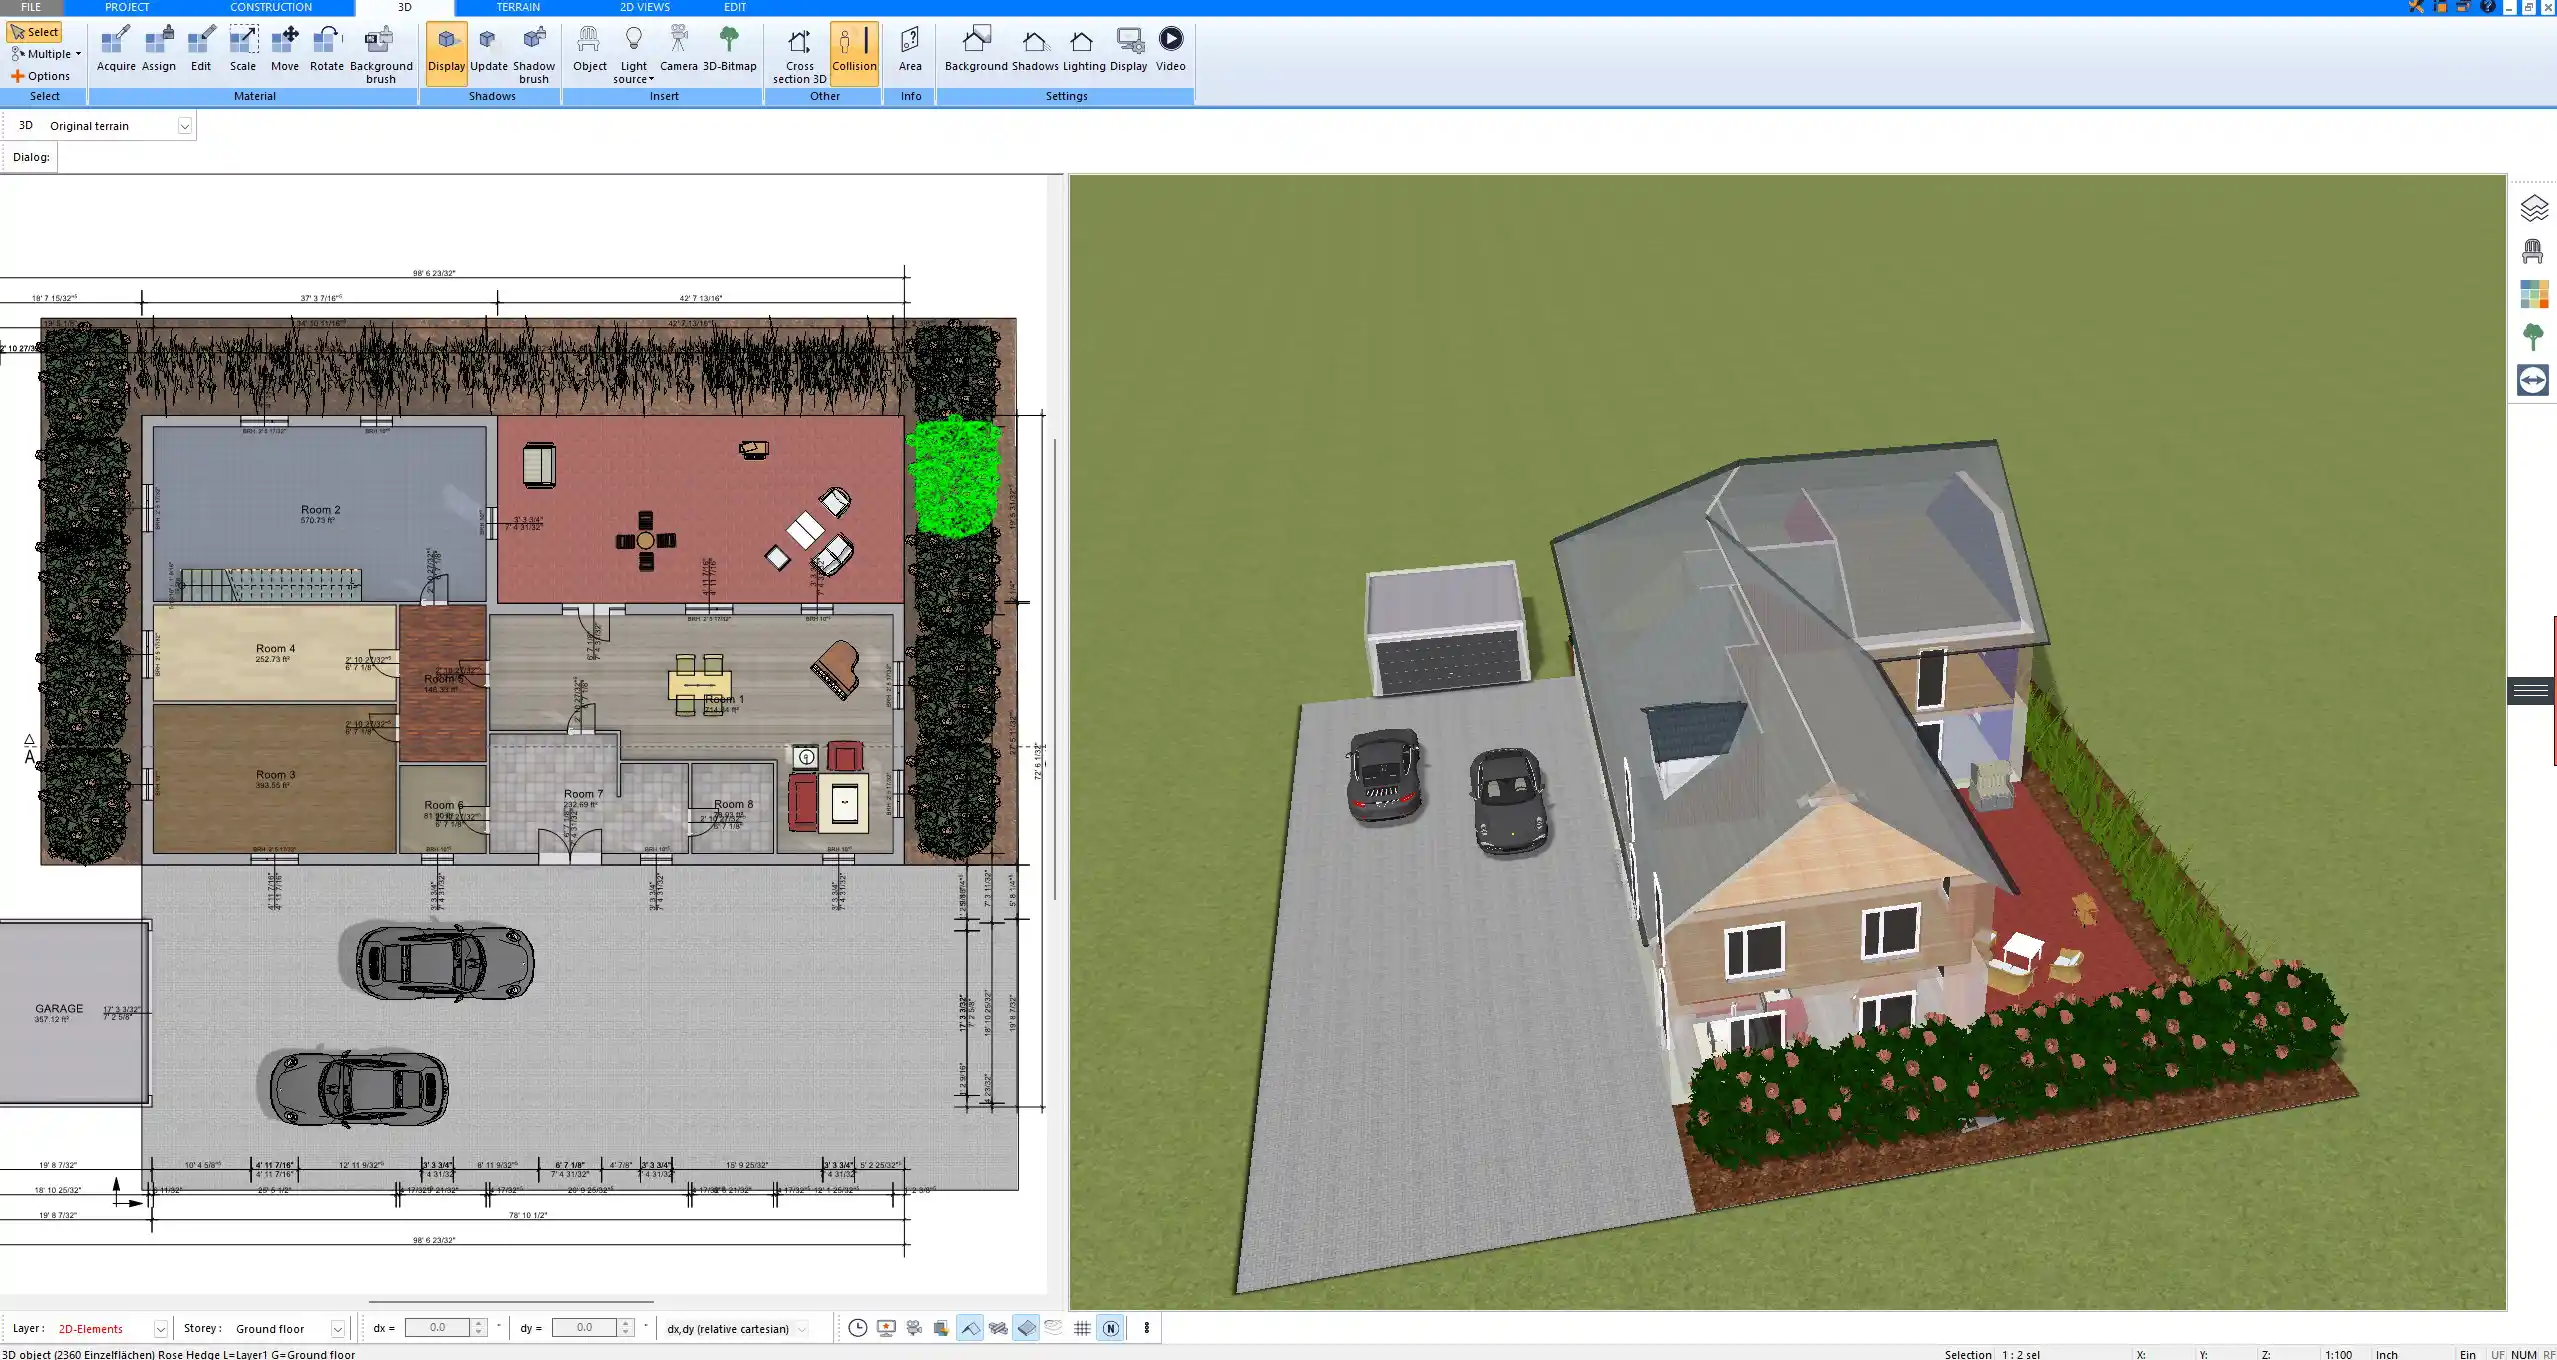Toggle the grid icon in bottom toolbar
Screen dimensions: 2557x1360
[1082, 1328]
